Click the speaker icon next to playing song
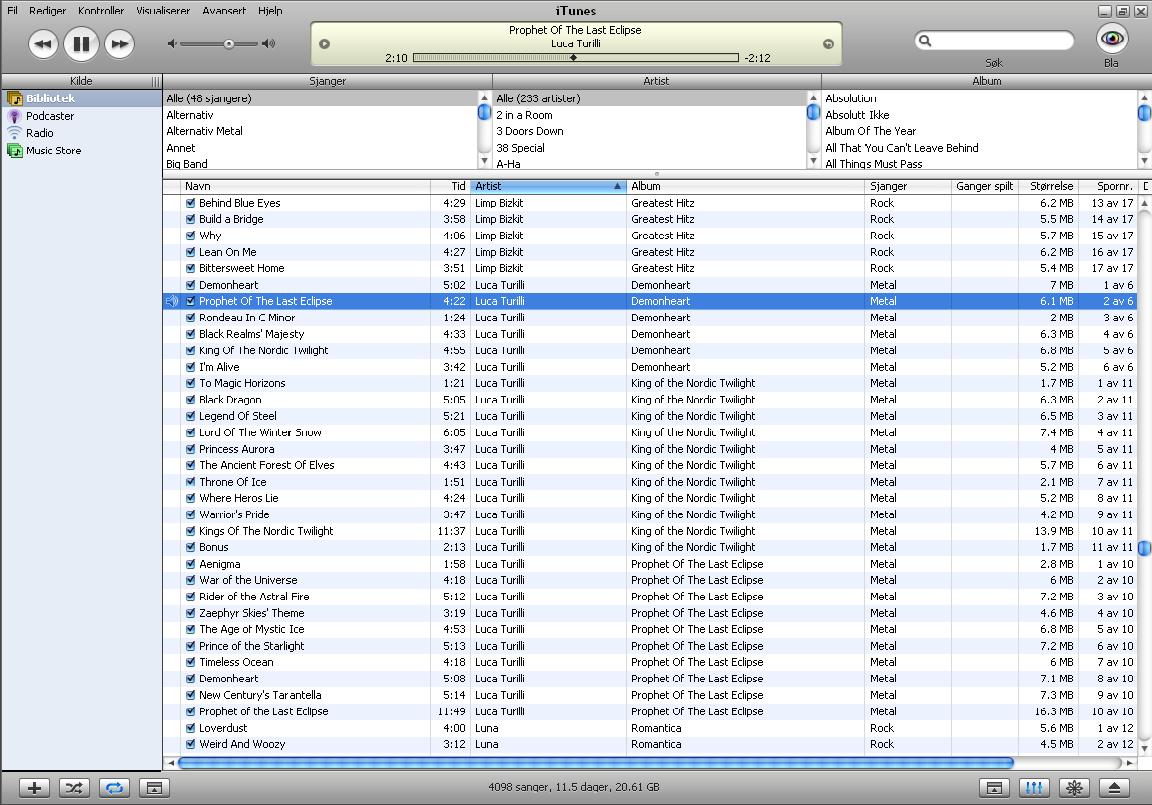This screenshot has height=805, width=1152. click(x=172, y=301)
